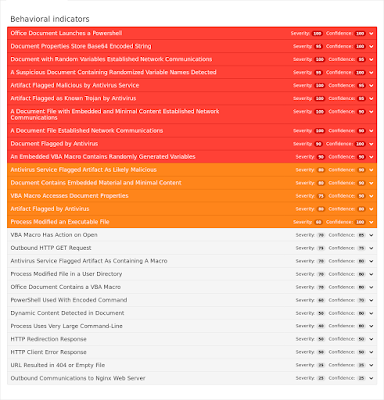Image resolution: width=384 pixels, height=400 pixels.
Task: Expand Document Flagged by Antivirus details arrow
Action: (x=371, y=144)
